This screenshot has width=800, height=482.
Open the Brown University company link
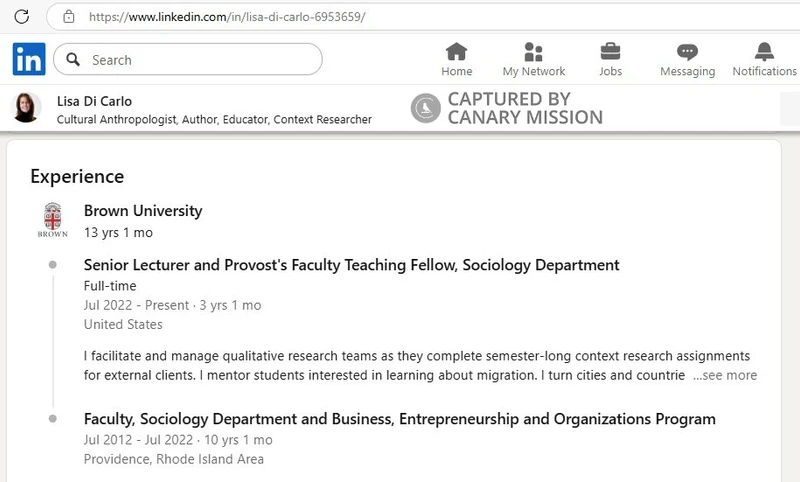[143, 211]
